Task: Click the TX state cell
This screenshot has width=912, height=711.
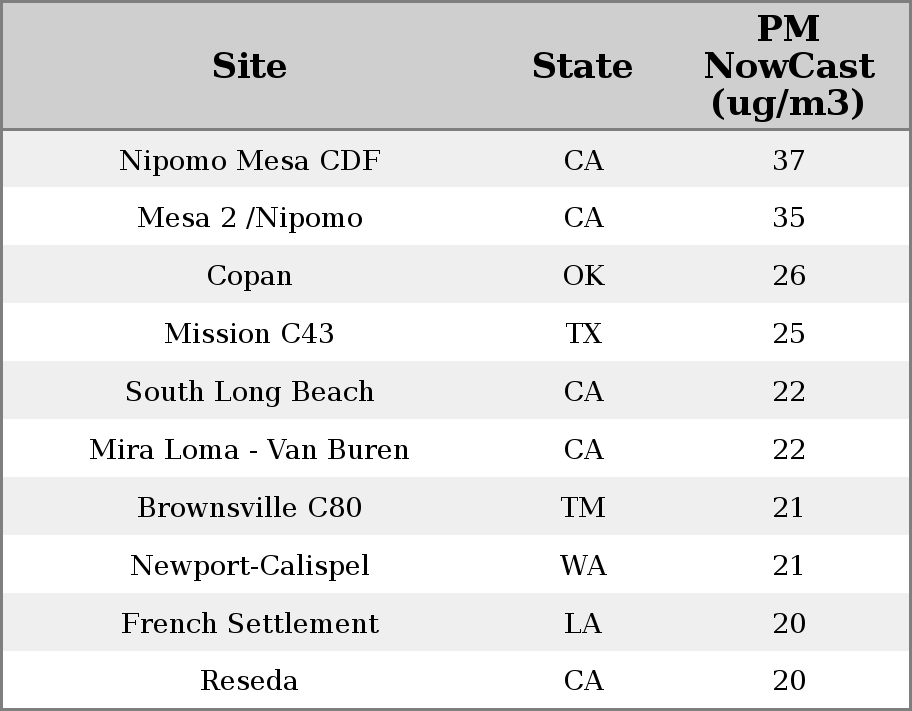Action: tap(583, 334)
